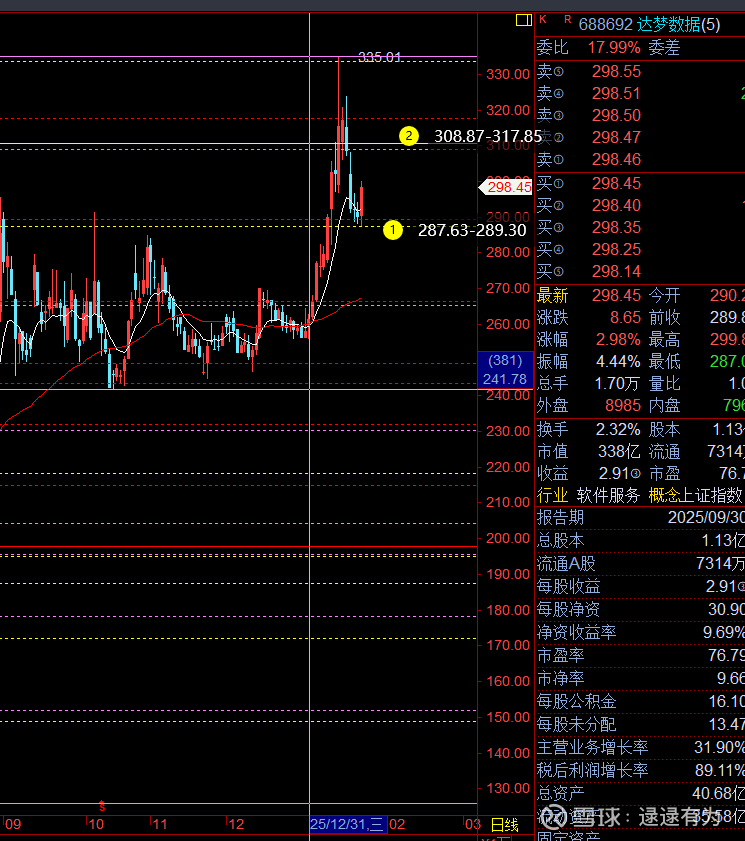This screenshot has width=745, height=841.
Task: Click the 308.87-317.85 range annotation
Action: pyautogui.click(x=488, y=136)
